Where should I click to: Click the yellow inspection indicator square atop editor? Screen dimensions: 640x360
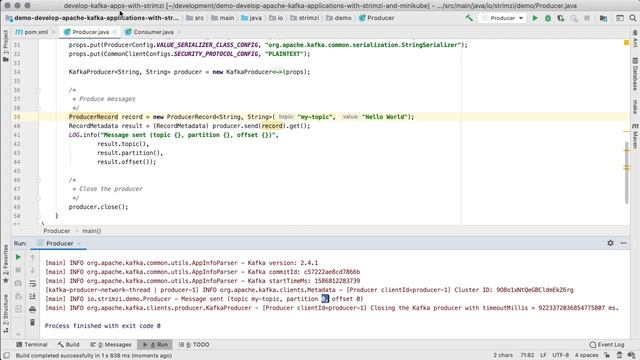tap(627, 42)
